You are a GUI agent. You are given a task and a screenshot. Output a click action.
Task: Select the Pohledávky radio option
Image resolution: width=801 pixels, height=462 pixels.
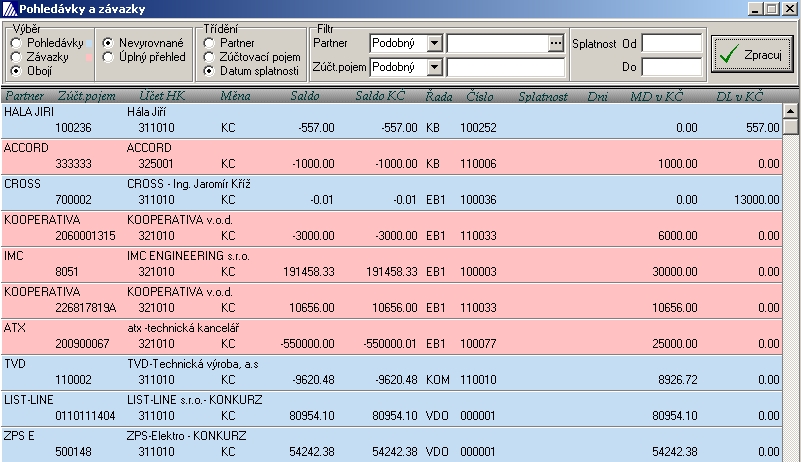coord(15,44)
